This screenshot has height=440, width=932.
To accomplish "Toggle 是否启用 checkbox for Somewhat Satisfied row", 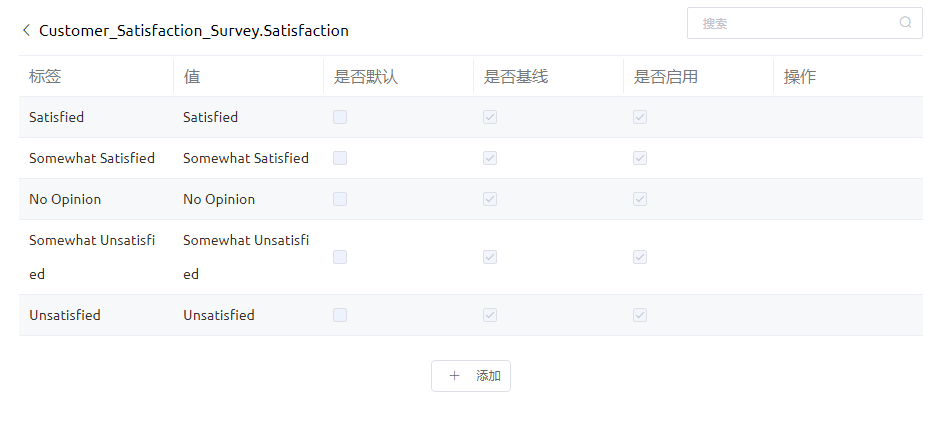I will tap(640, 158).
